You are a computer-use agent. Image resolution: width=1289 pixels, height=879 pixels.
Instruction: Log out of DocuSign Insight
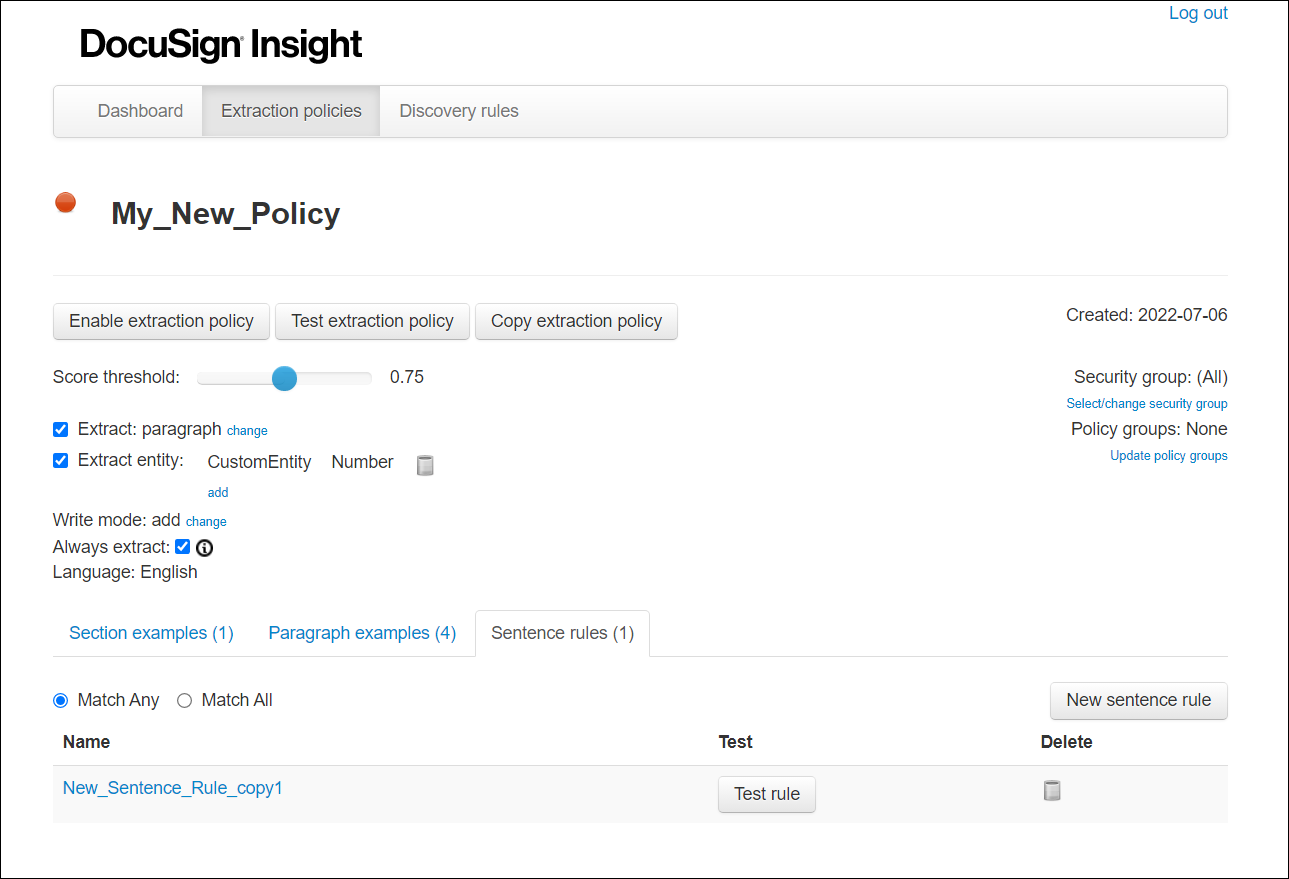click(1198, 13)
